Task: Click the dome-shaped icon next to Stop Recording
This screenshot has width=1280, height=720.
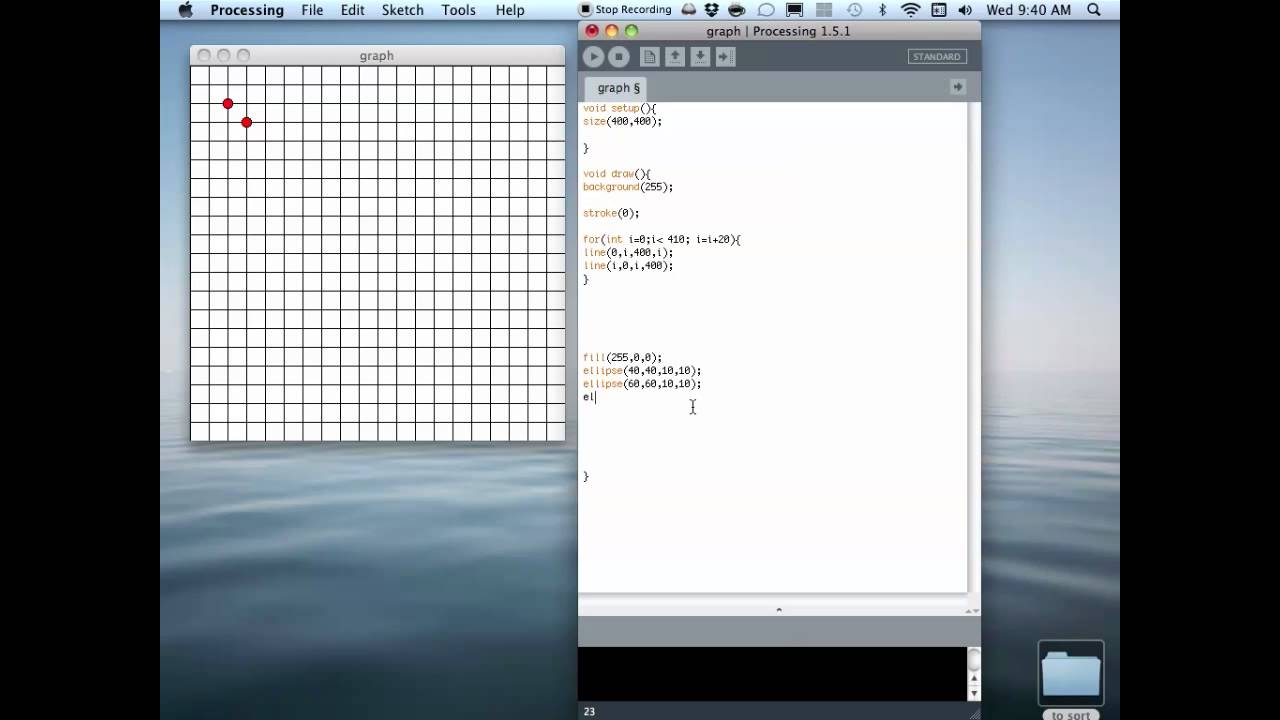Action: pyautogui.click(x=689, y=10)
